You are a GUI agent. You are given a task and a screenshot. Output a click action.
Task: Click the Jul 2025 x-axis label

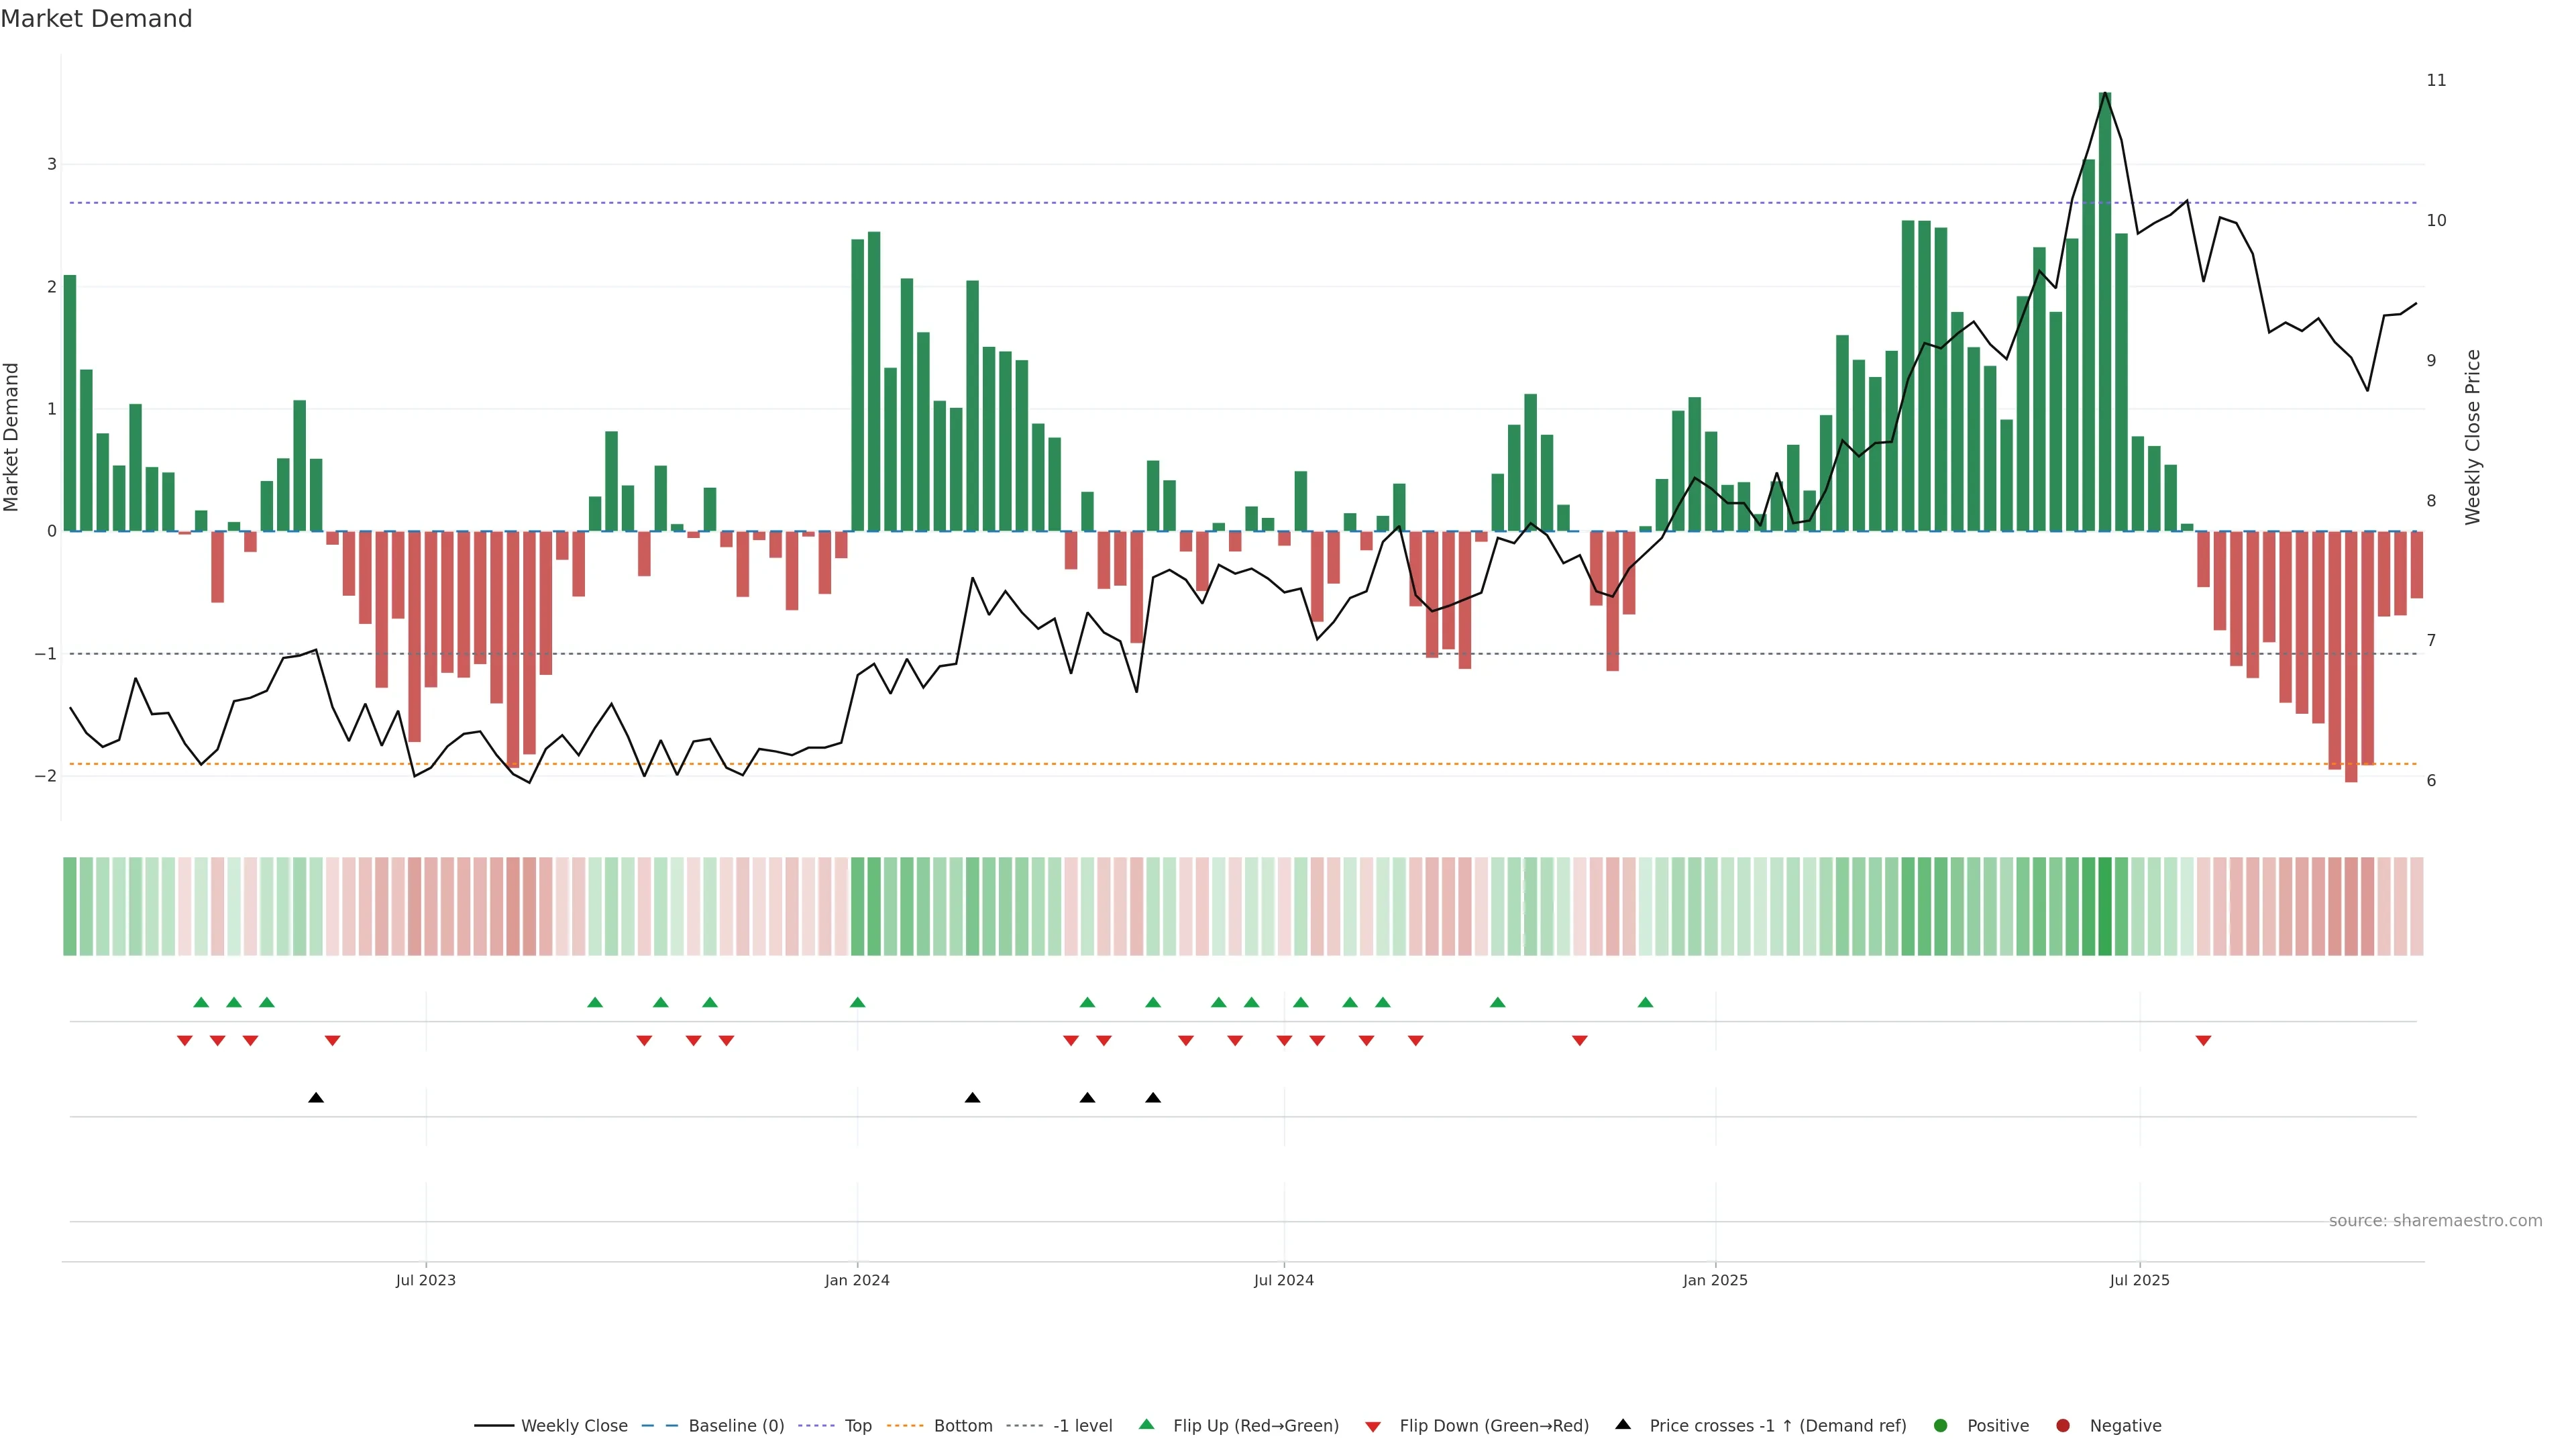(x=2139, y=1280)
